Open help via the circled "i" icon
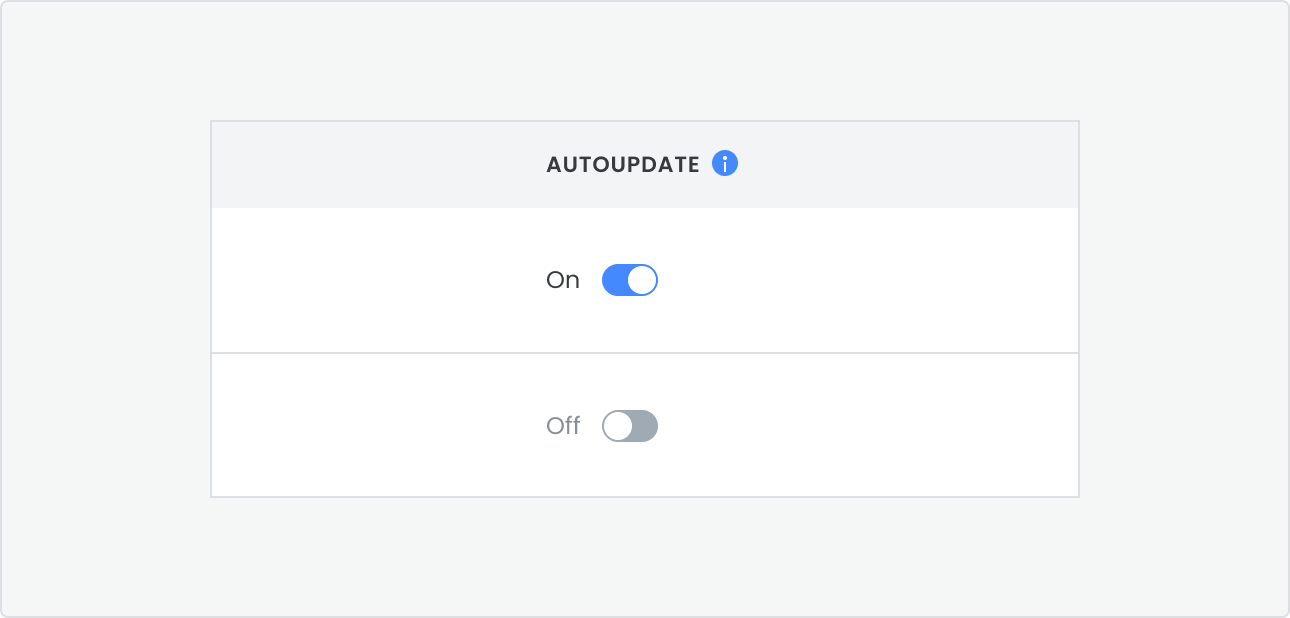 [x=725, y=163]
